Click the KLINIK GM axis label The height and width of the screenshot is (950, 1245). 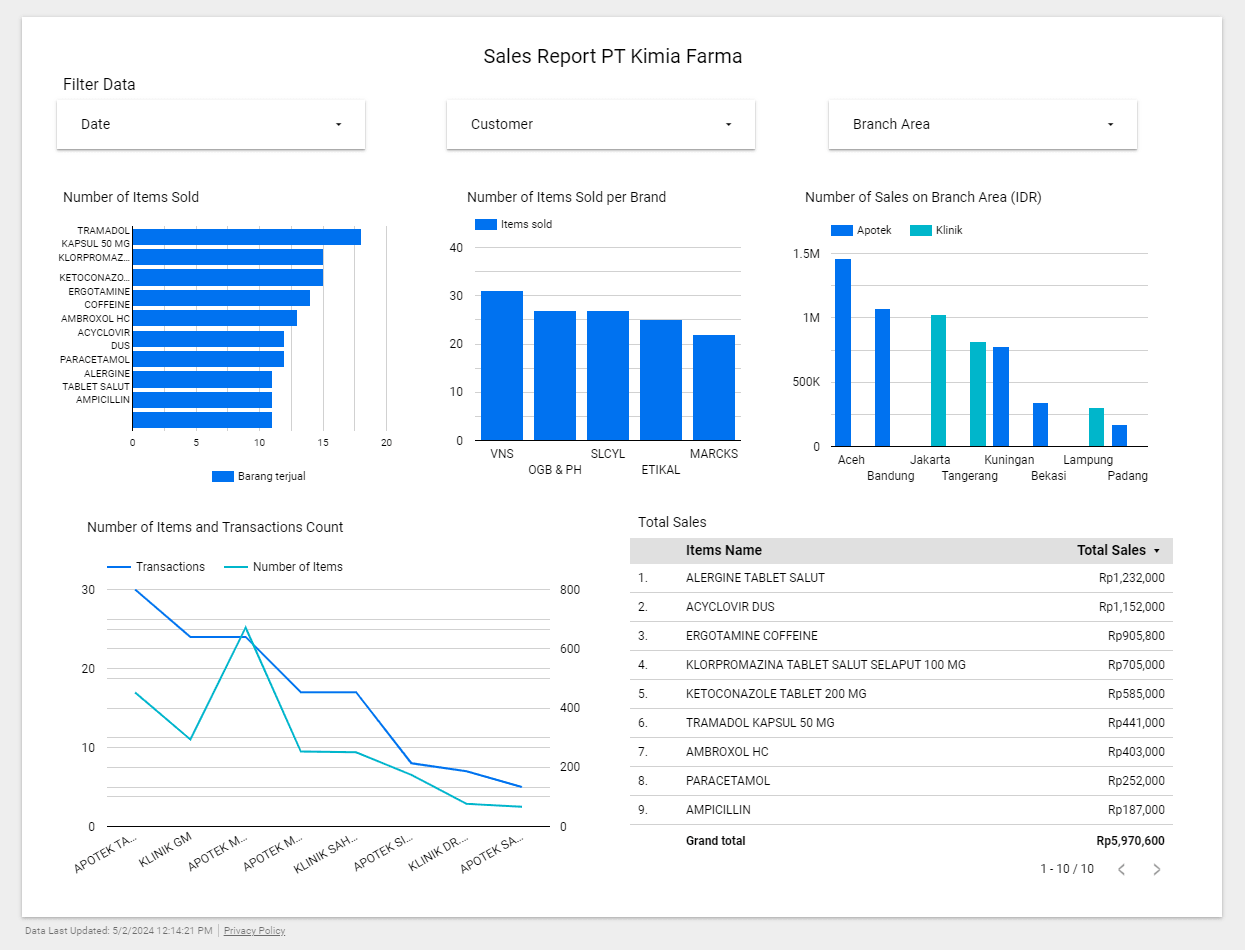(165, 850)
